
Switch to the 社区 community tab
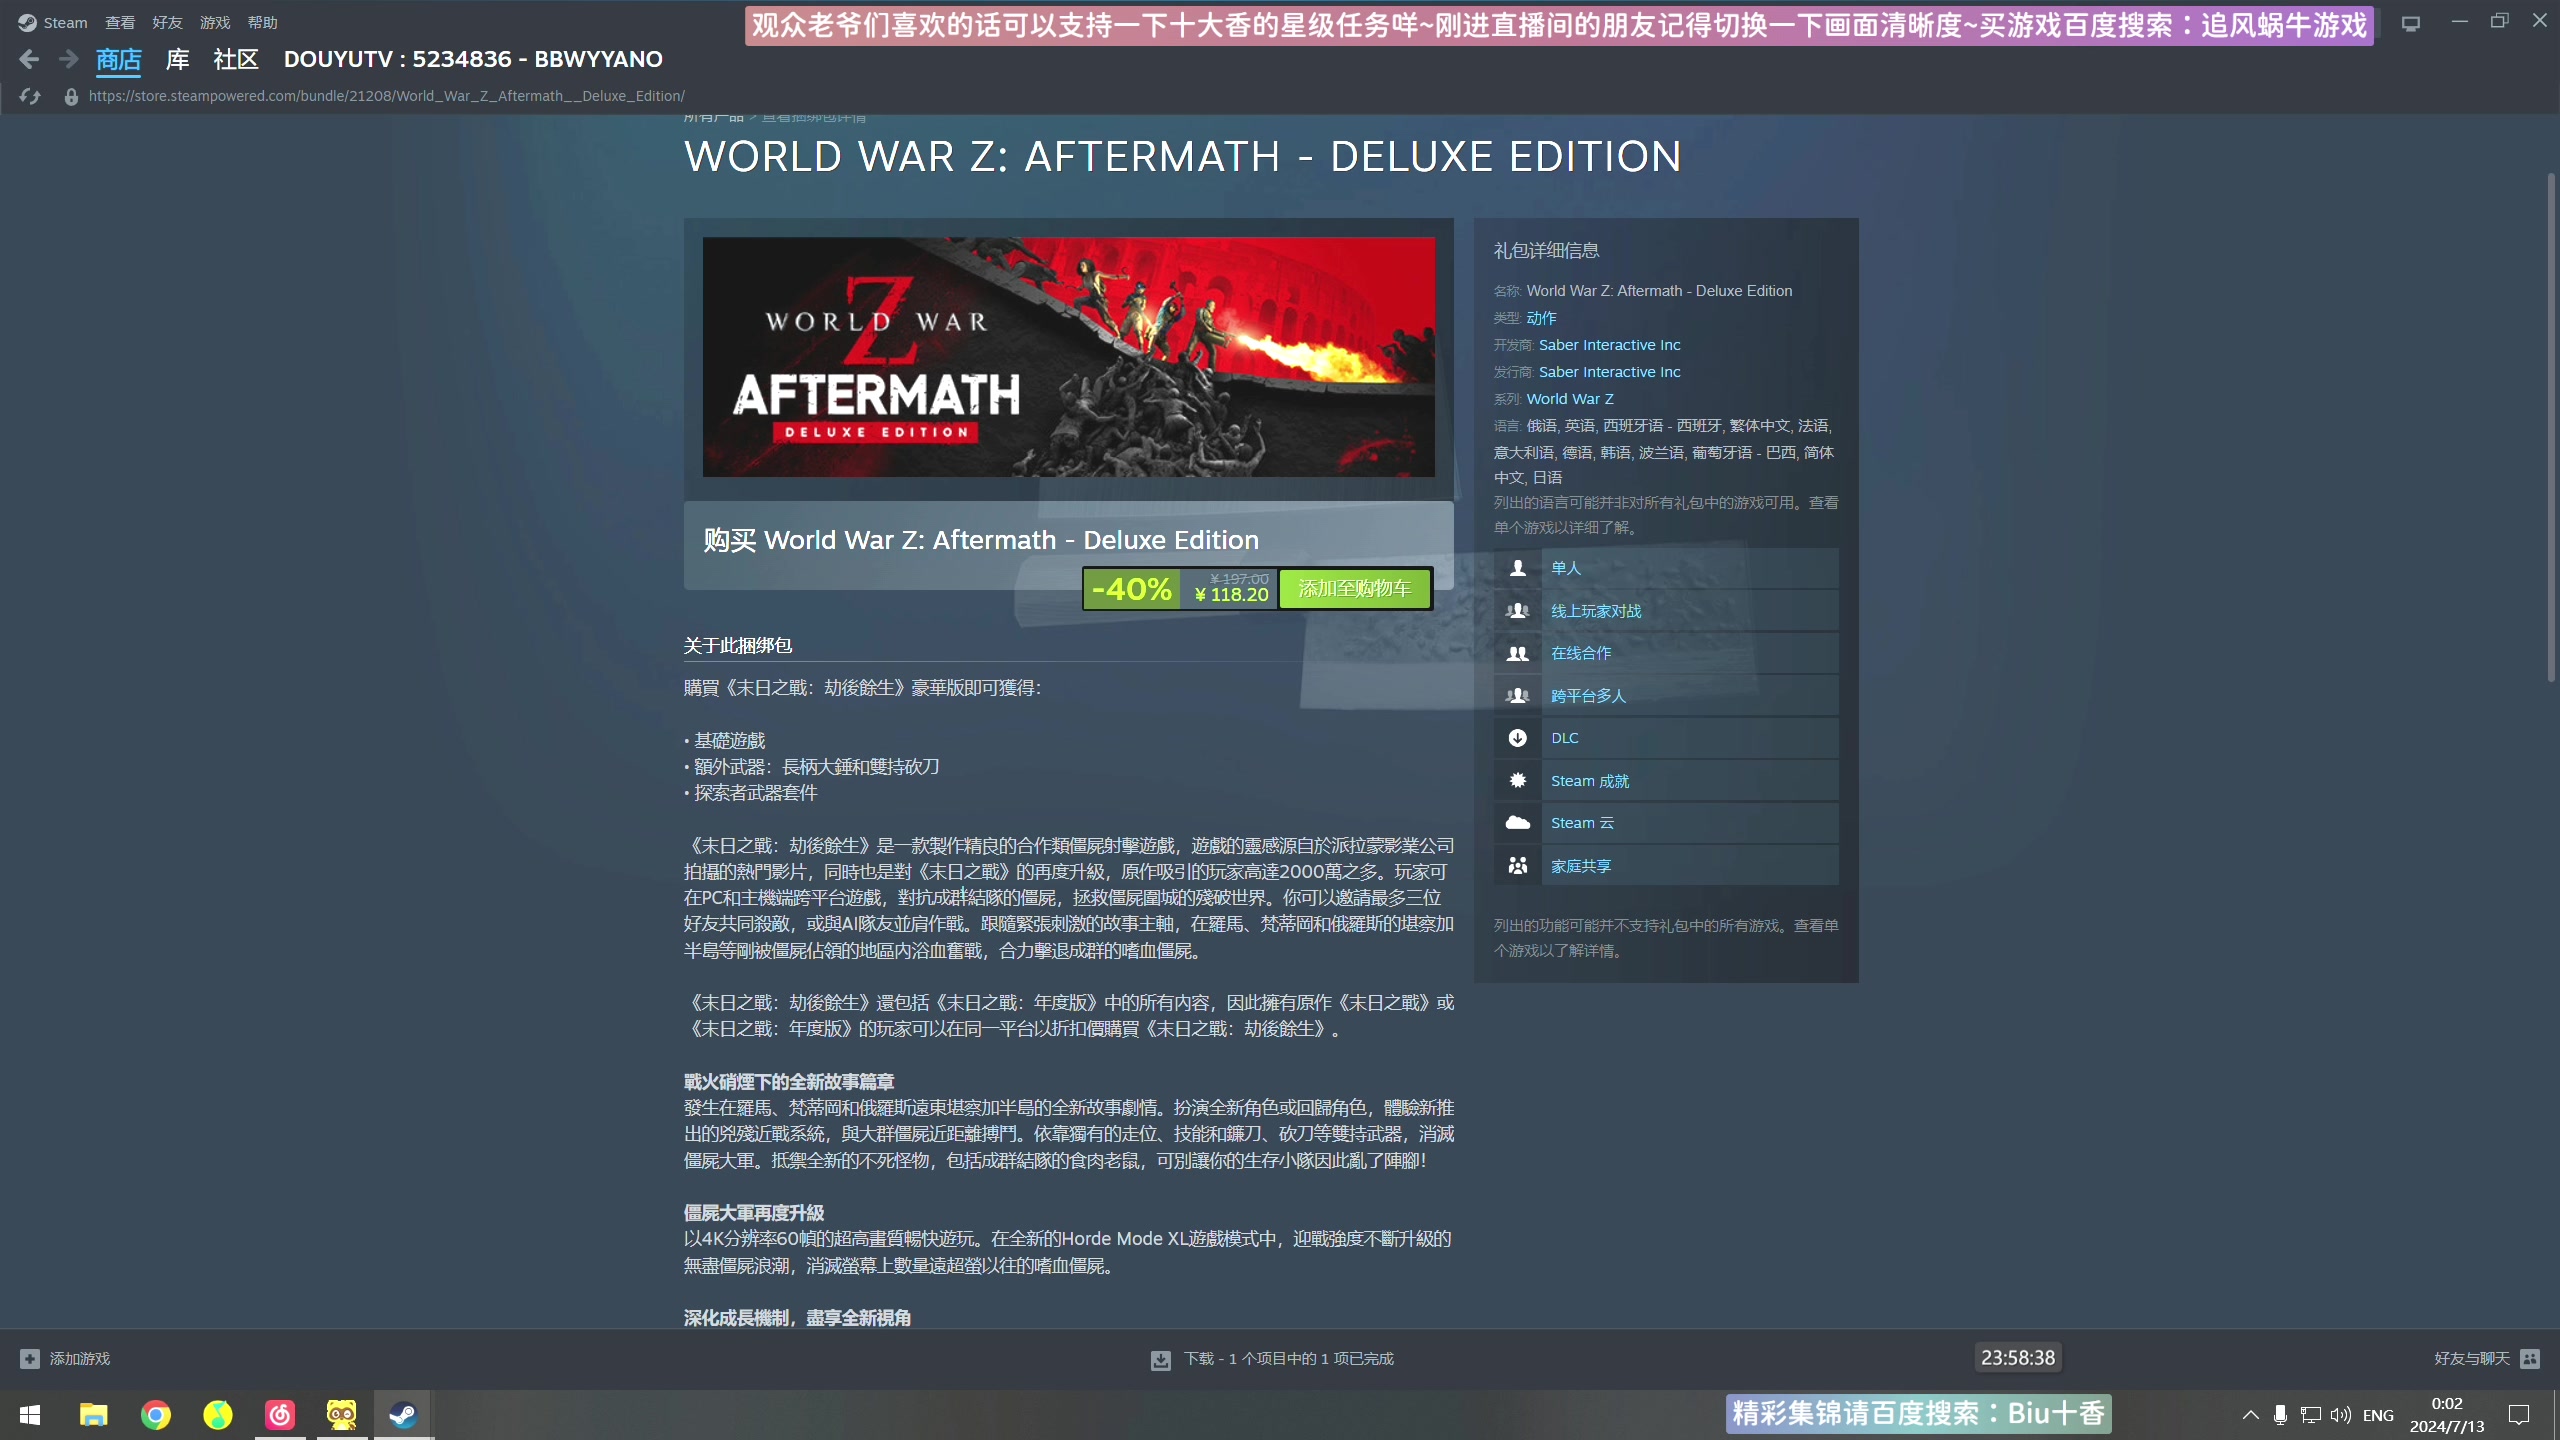[236, 60]
